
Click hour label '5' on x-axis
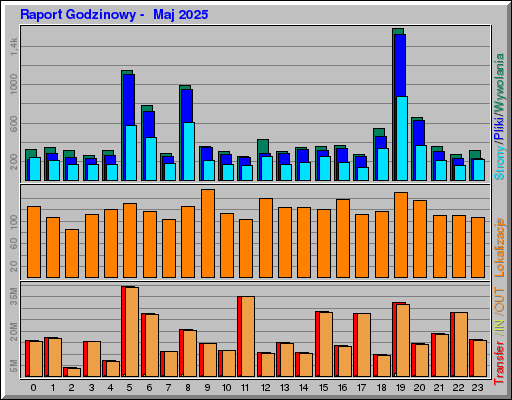129,388
